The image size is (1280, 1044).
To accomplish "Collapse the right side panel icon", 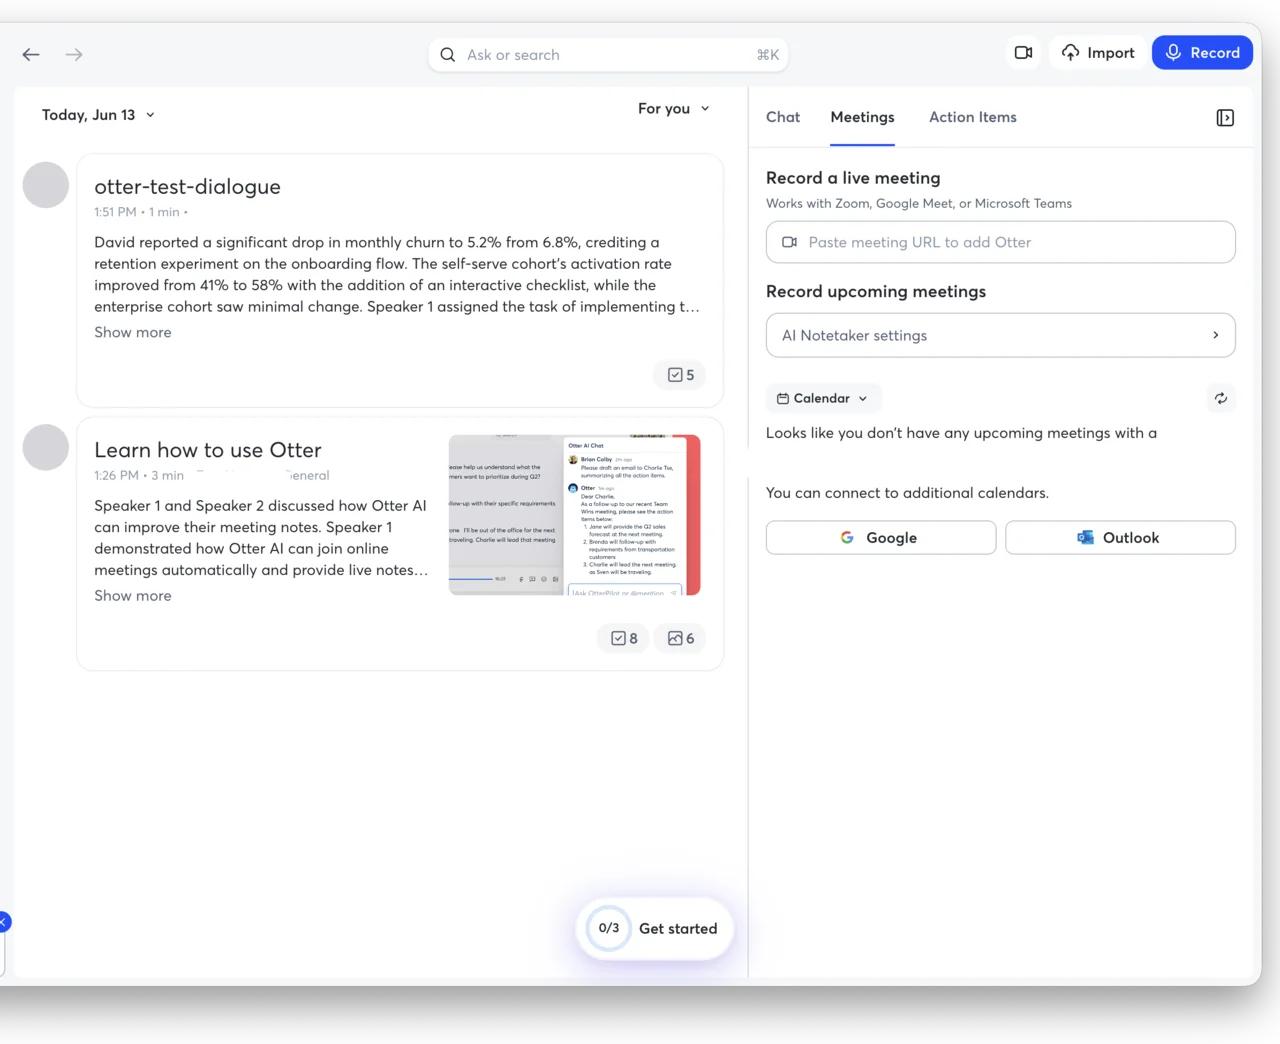I will (x=1225, y=118).
